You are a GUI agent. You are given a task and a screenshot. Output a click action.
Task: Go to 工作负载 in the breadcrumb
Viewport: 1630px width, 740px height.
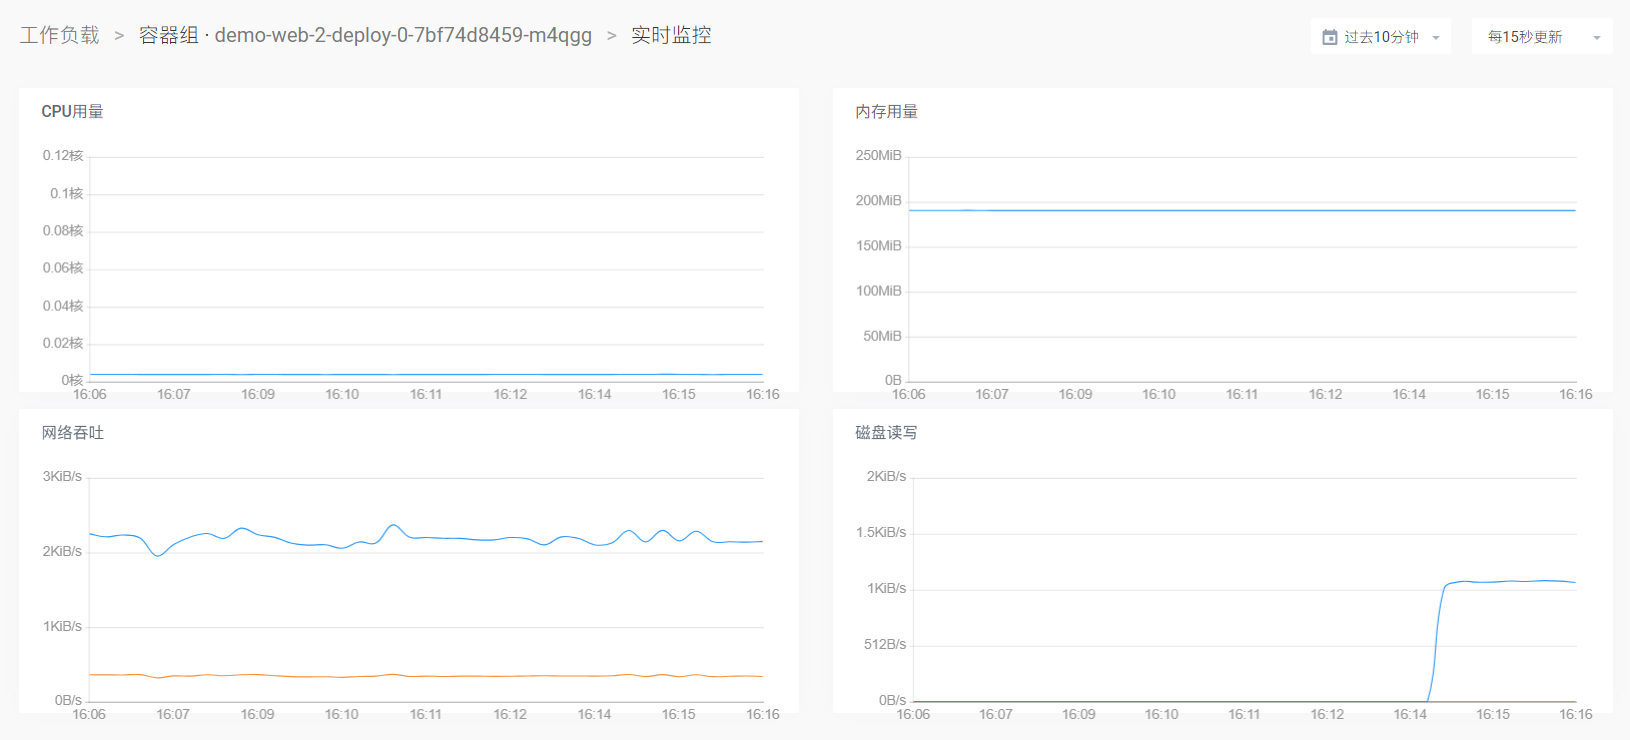pos(60,35)
